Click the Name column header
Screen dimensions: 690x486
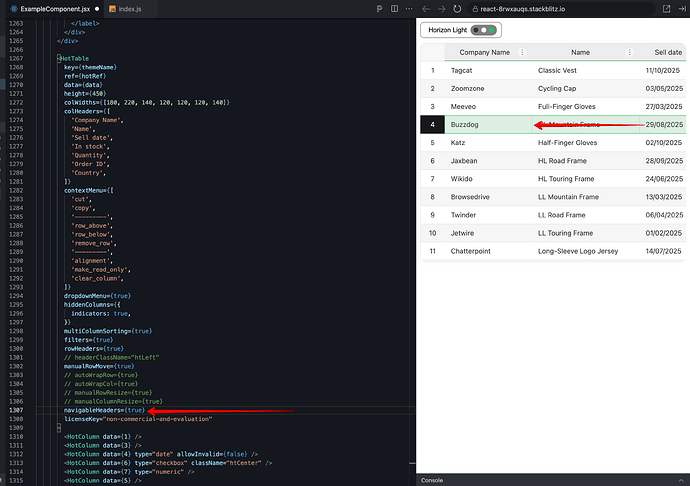[x=580, y=52]
